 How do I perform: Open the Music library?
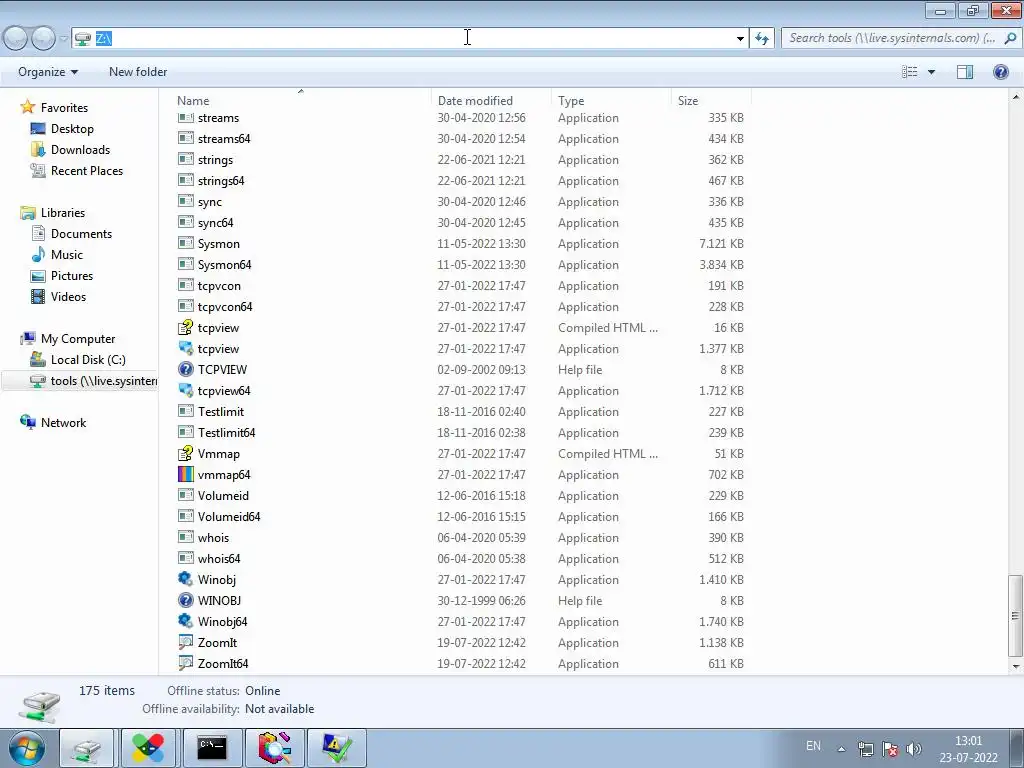coord(67,255)
